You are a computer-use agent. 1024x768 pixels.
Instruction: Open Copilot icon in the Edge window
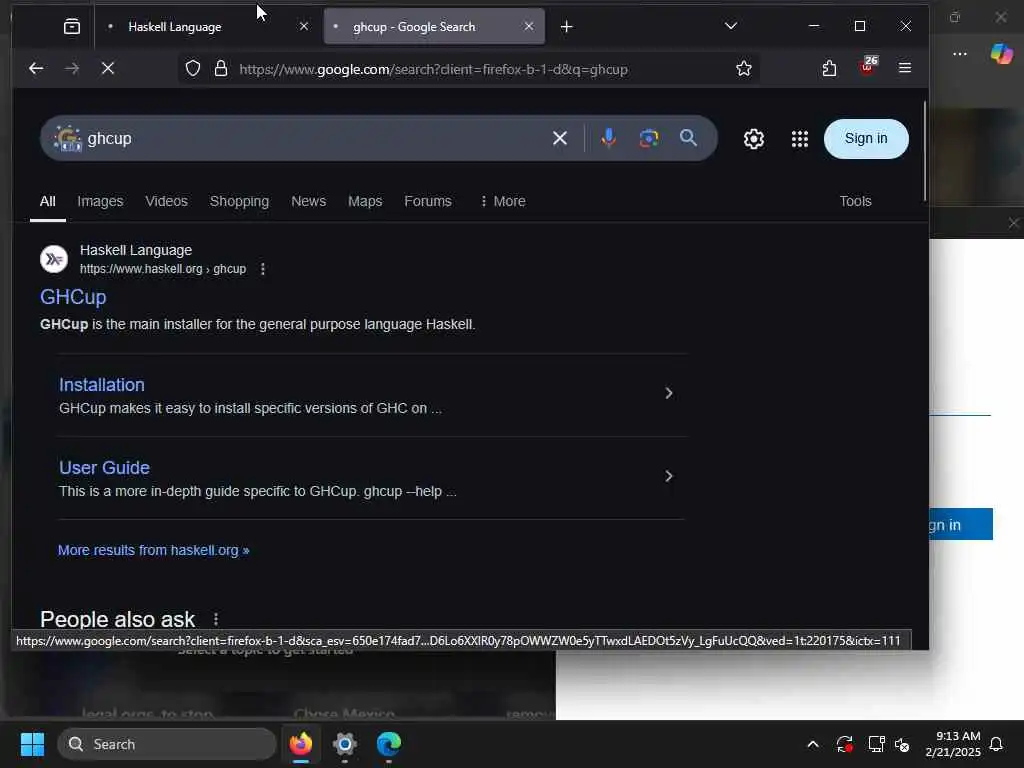(x=1001, y=53)
